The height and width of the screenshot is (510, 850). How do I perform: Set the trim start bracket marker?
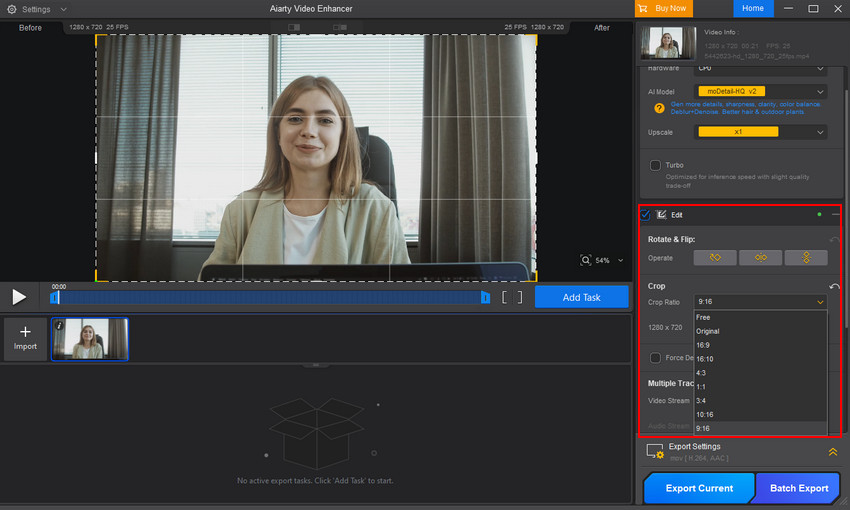click(505, 297)
